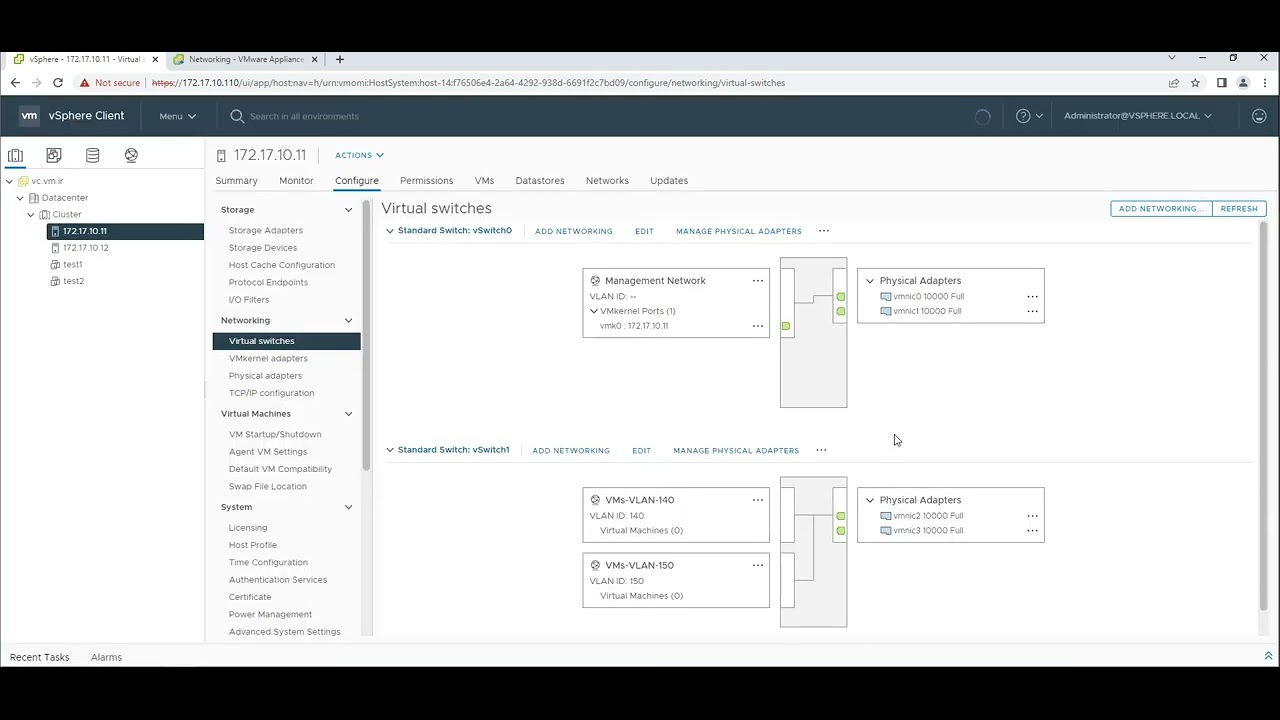1280x720 pixels.
Task: Collapse the Storage settings section
Action: (348, 210)
